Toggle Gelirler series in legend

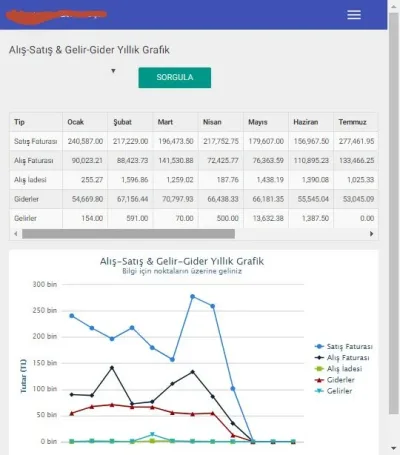pos(333,391)
